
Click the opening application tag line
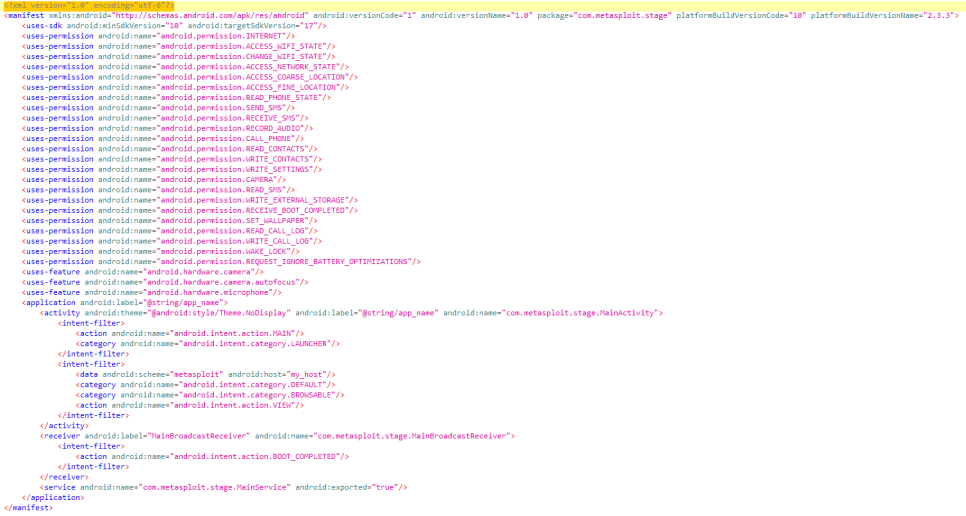[125, 303]
